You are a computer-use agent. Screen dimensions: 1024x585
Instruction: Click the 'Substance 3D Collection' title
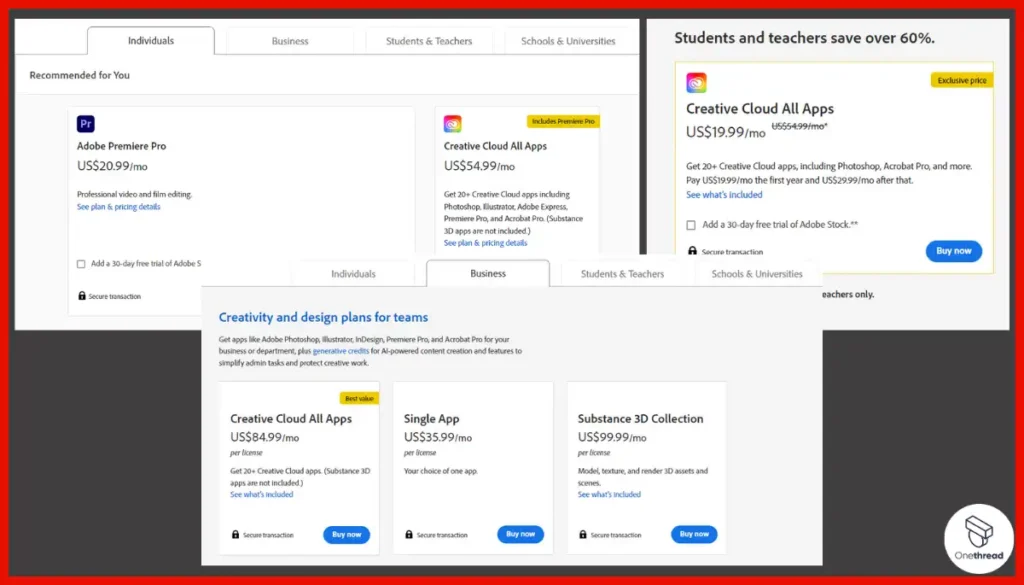tap(641, 419)
